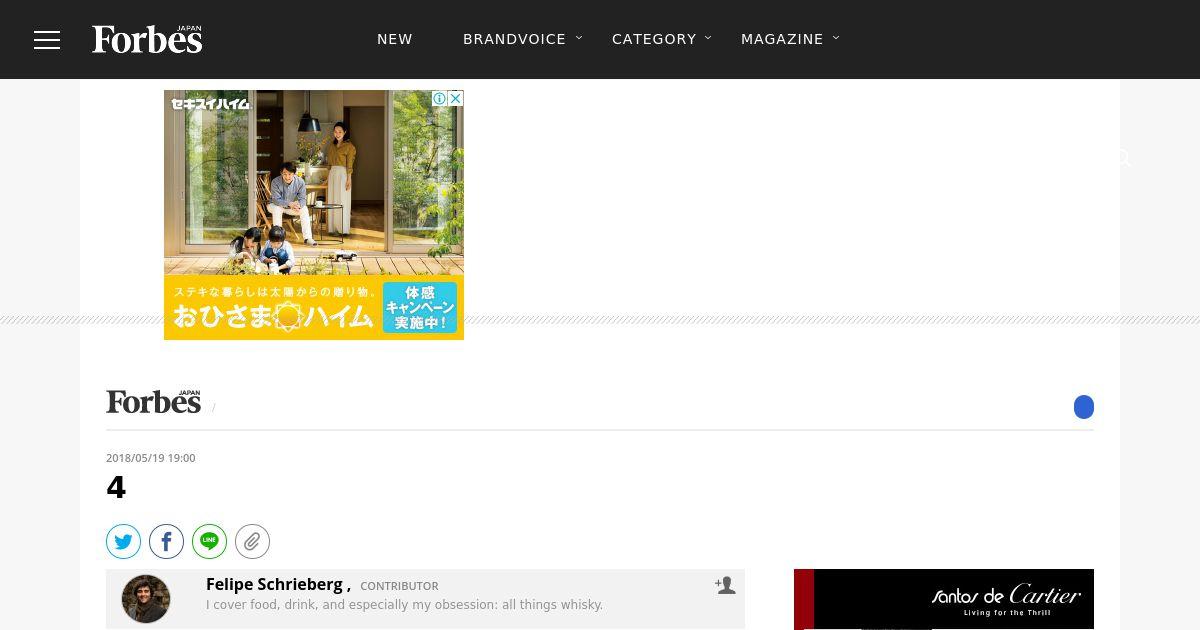Viewport: 1200px width, 630px height.
Task: Share article on Facebook
Action: [x=166, y=542]
